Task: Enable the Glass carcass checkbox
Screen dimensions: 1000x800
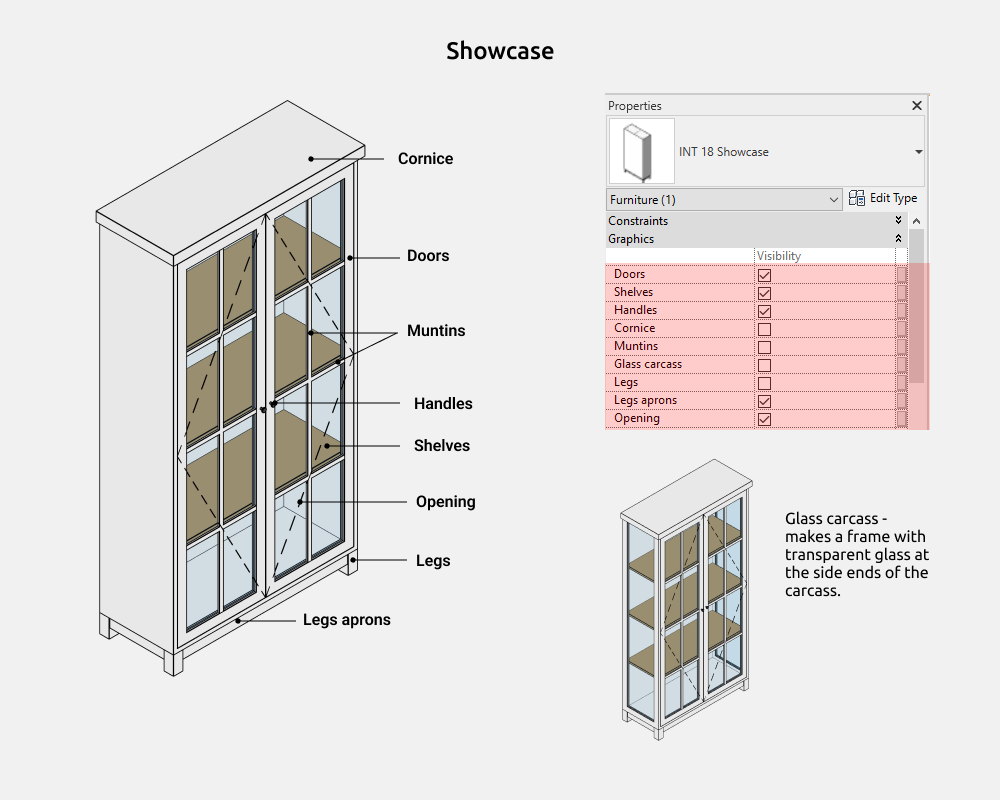Action: tap(764, 365)
